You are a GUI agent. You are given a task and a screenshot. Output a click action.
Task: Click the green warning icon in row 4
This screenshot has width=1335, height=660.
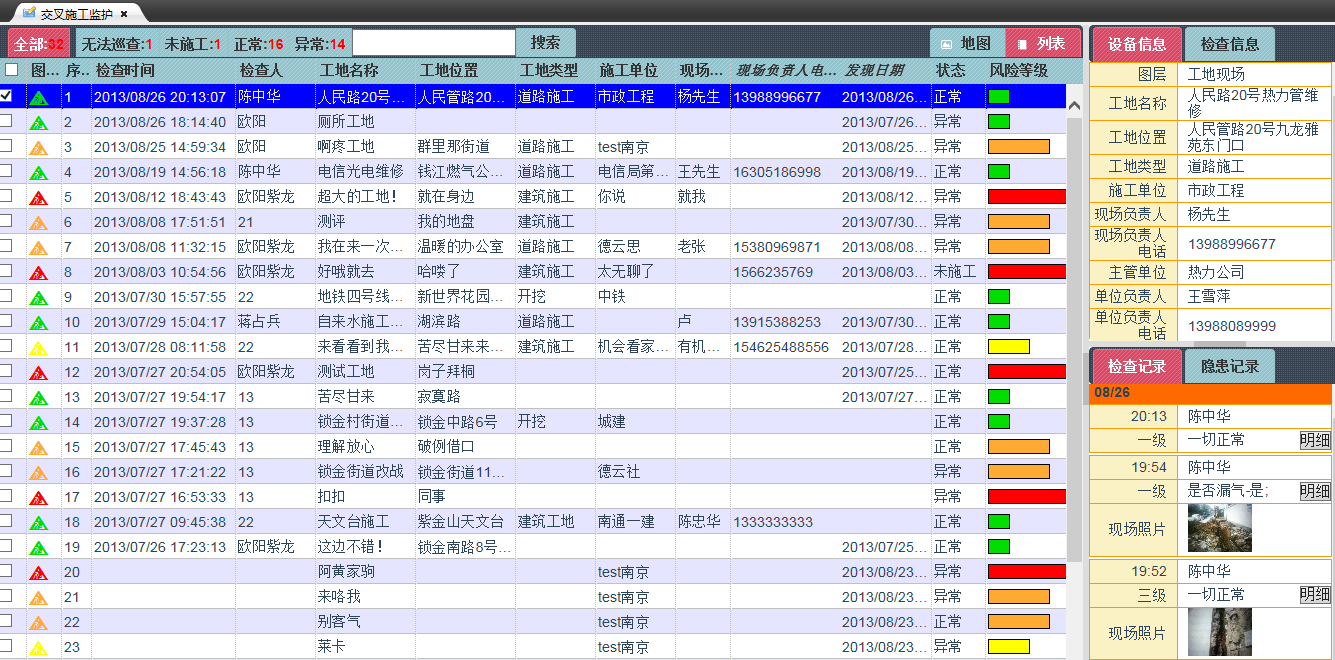tap(39, 172)
